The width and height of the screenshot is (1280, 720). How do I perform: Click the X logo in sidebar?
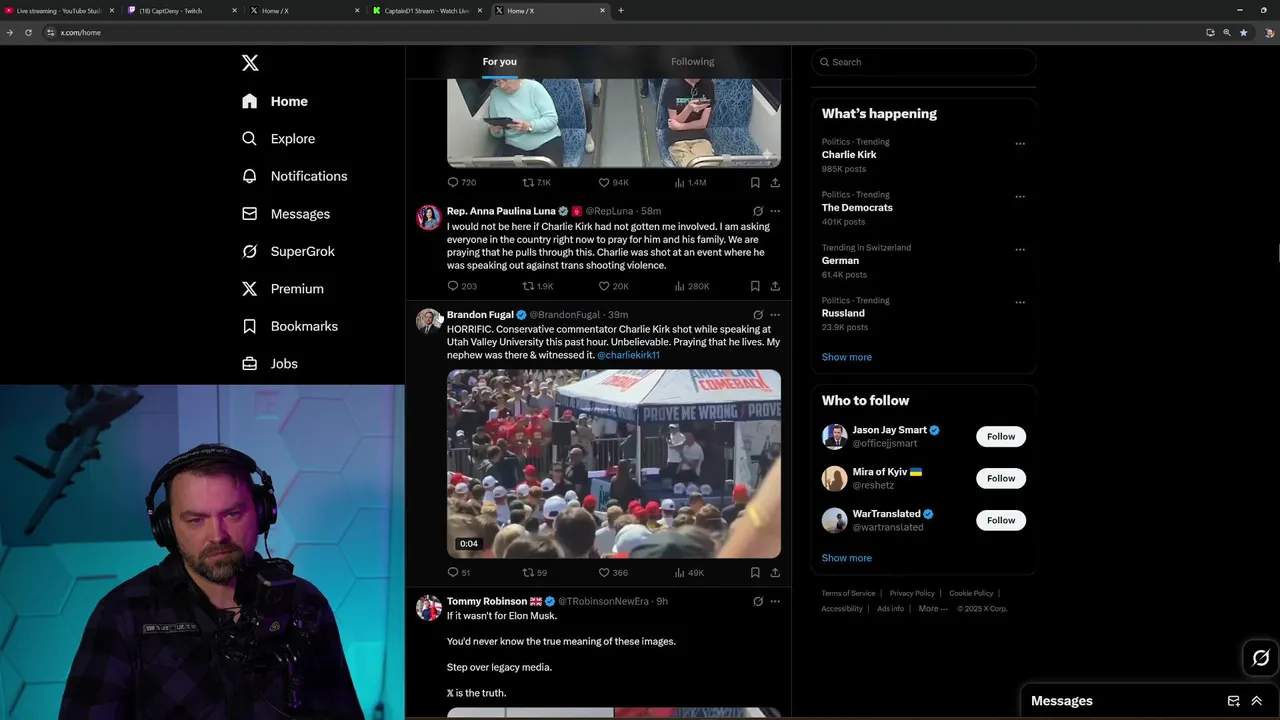250,63
